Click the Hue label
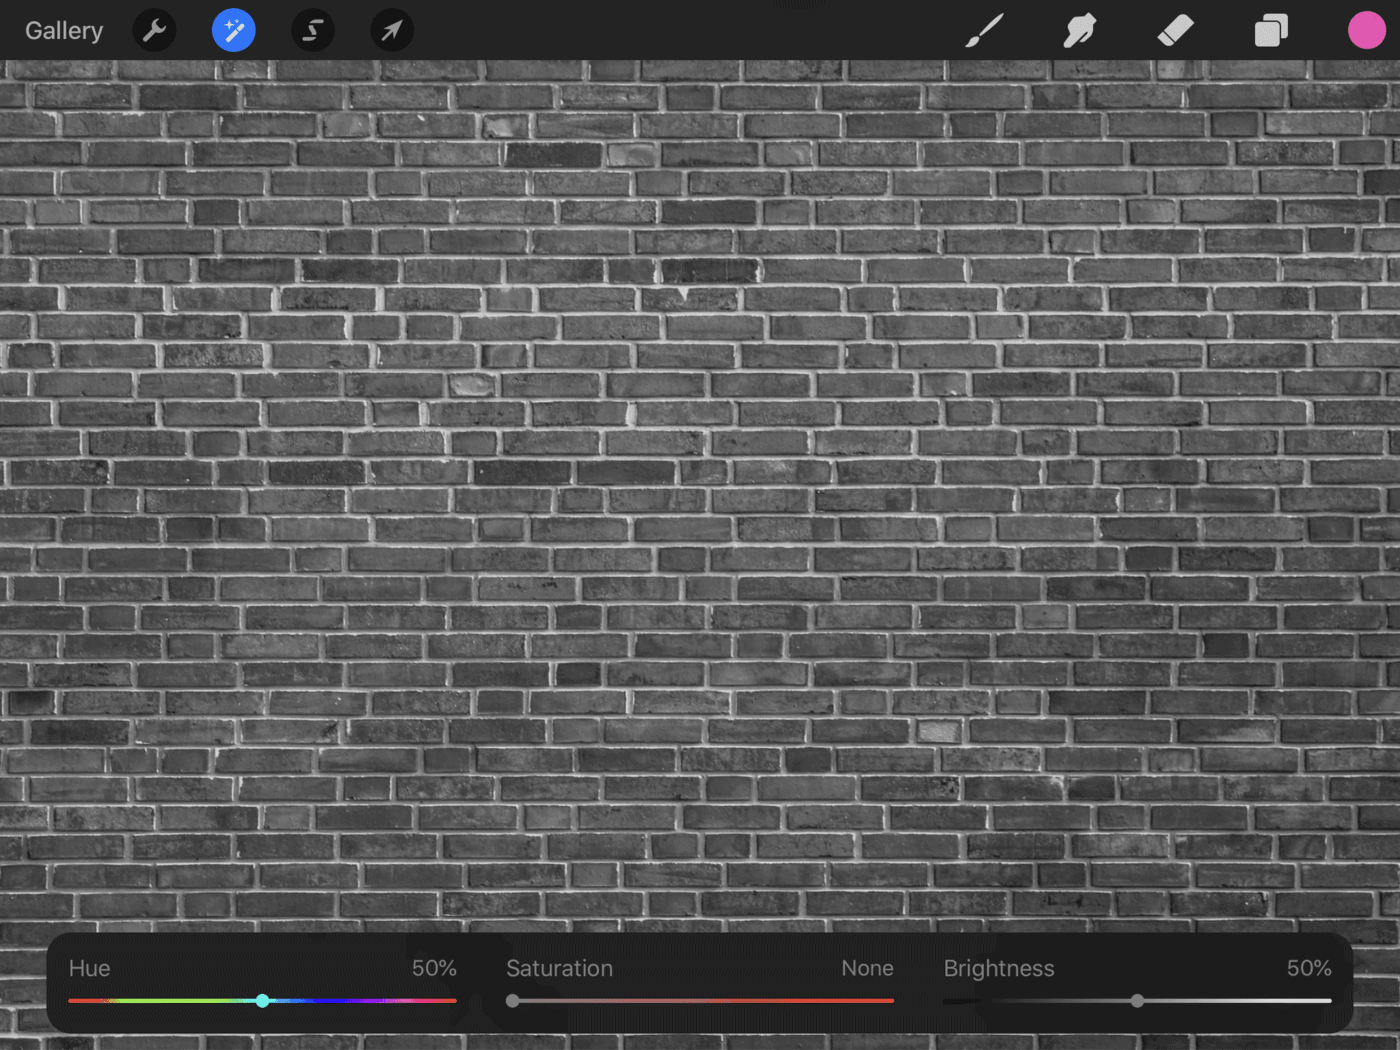 click(89, 968)
